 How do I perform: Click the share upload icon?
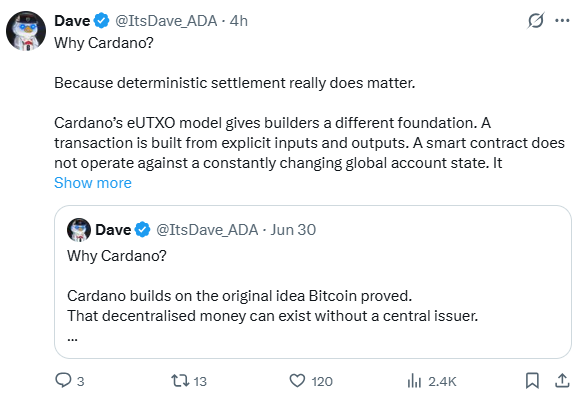click(x=562, y=381)
